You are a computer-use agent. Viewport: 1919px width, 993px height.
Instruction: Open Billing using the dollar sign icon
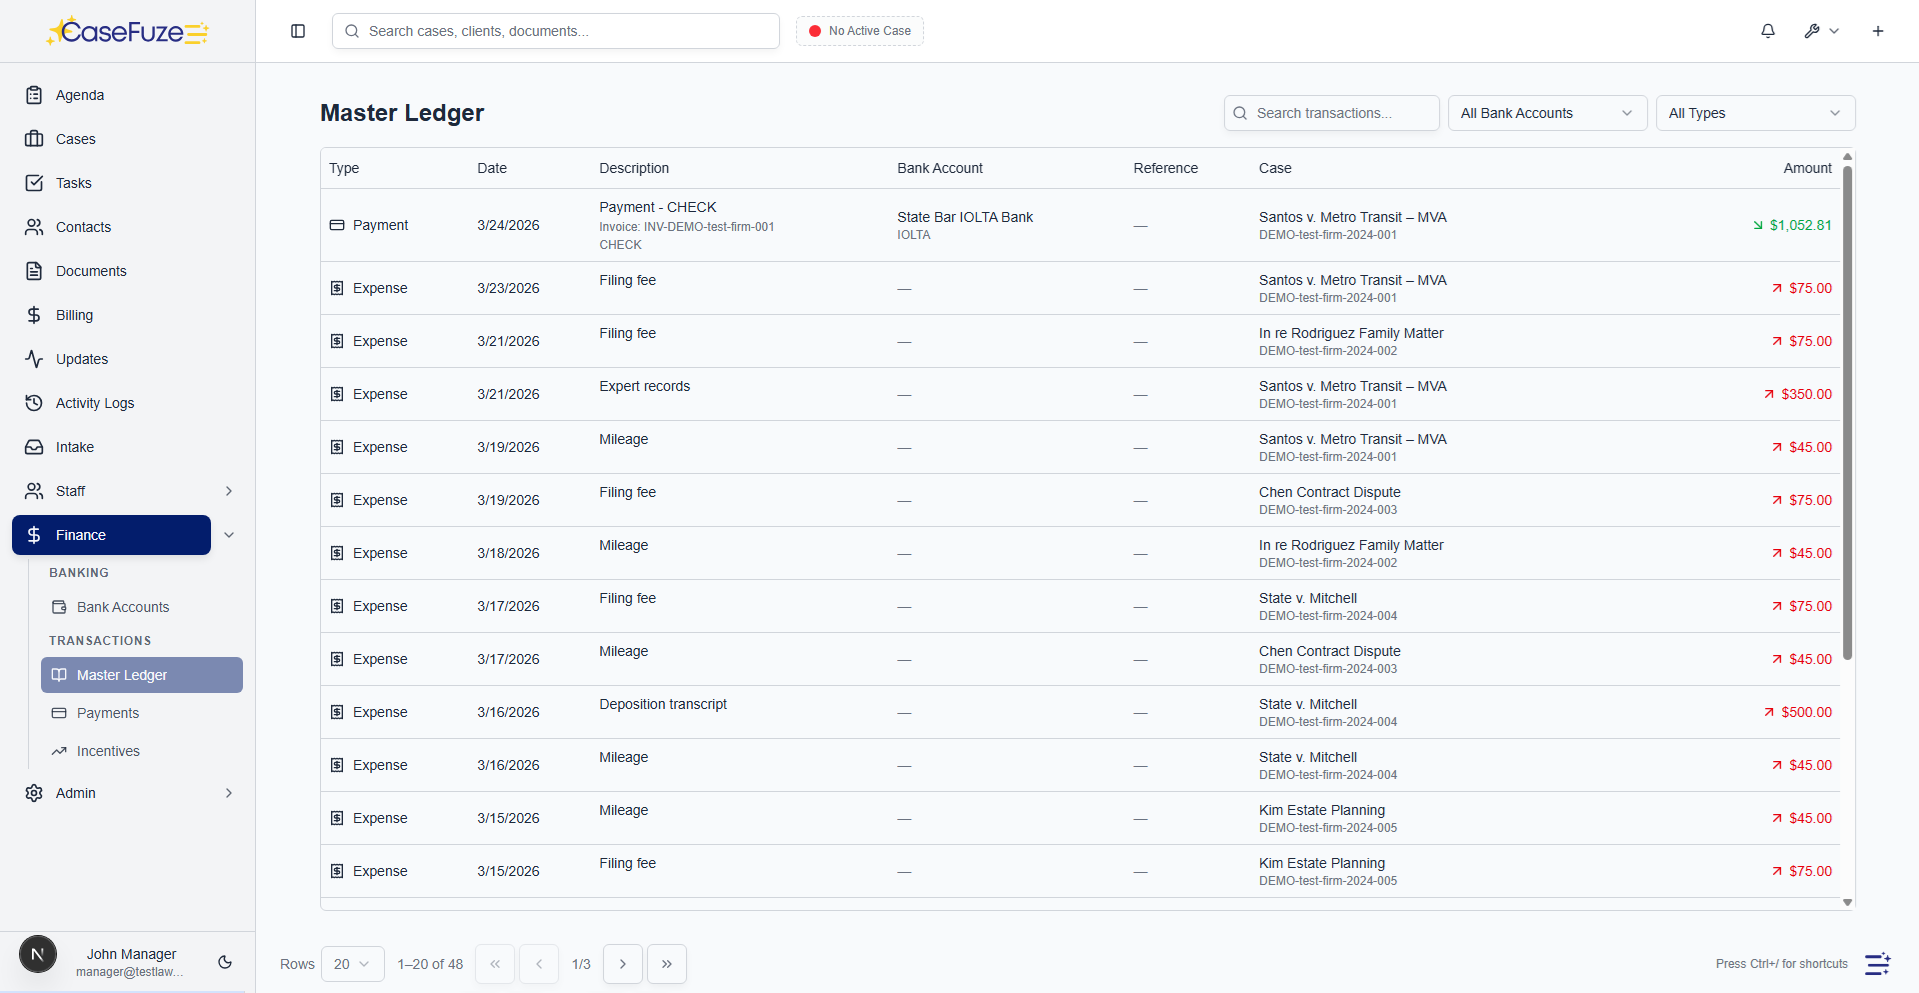pos(35,315)
